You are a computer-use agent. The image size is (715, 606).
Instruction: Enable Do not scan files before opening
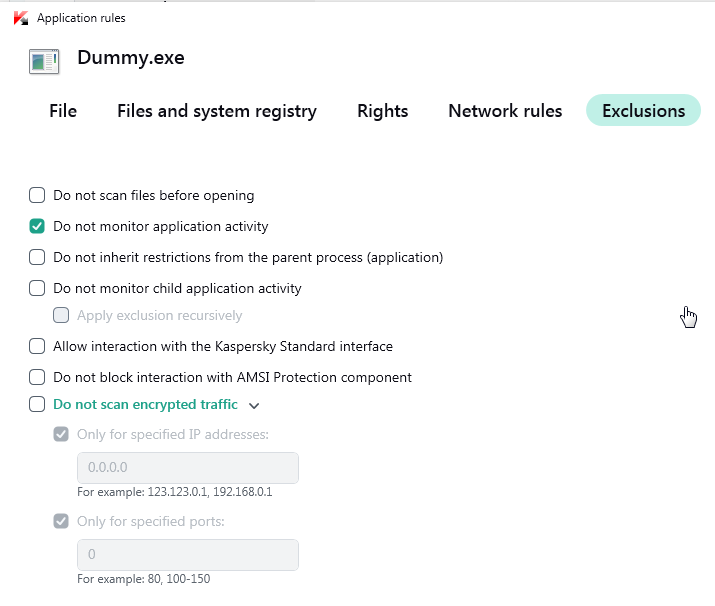[37, 195]
